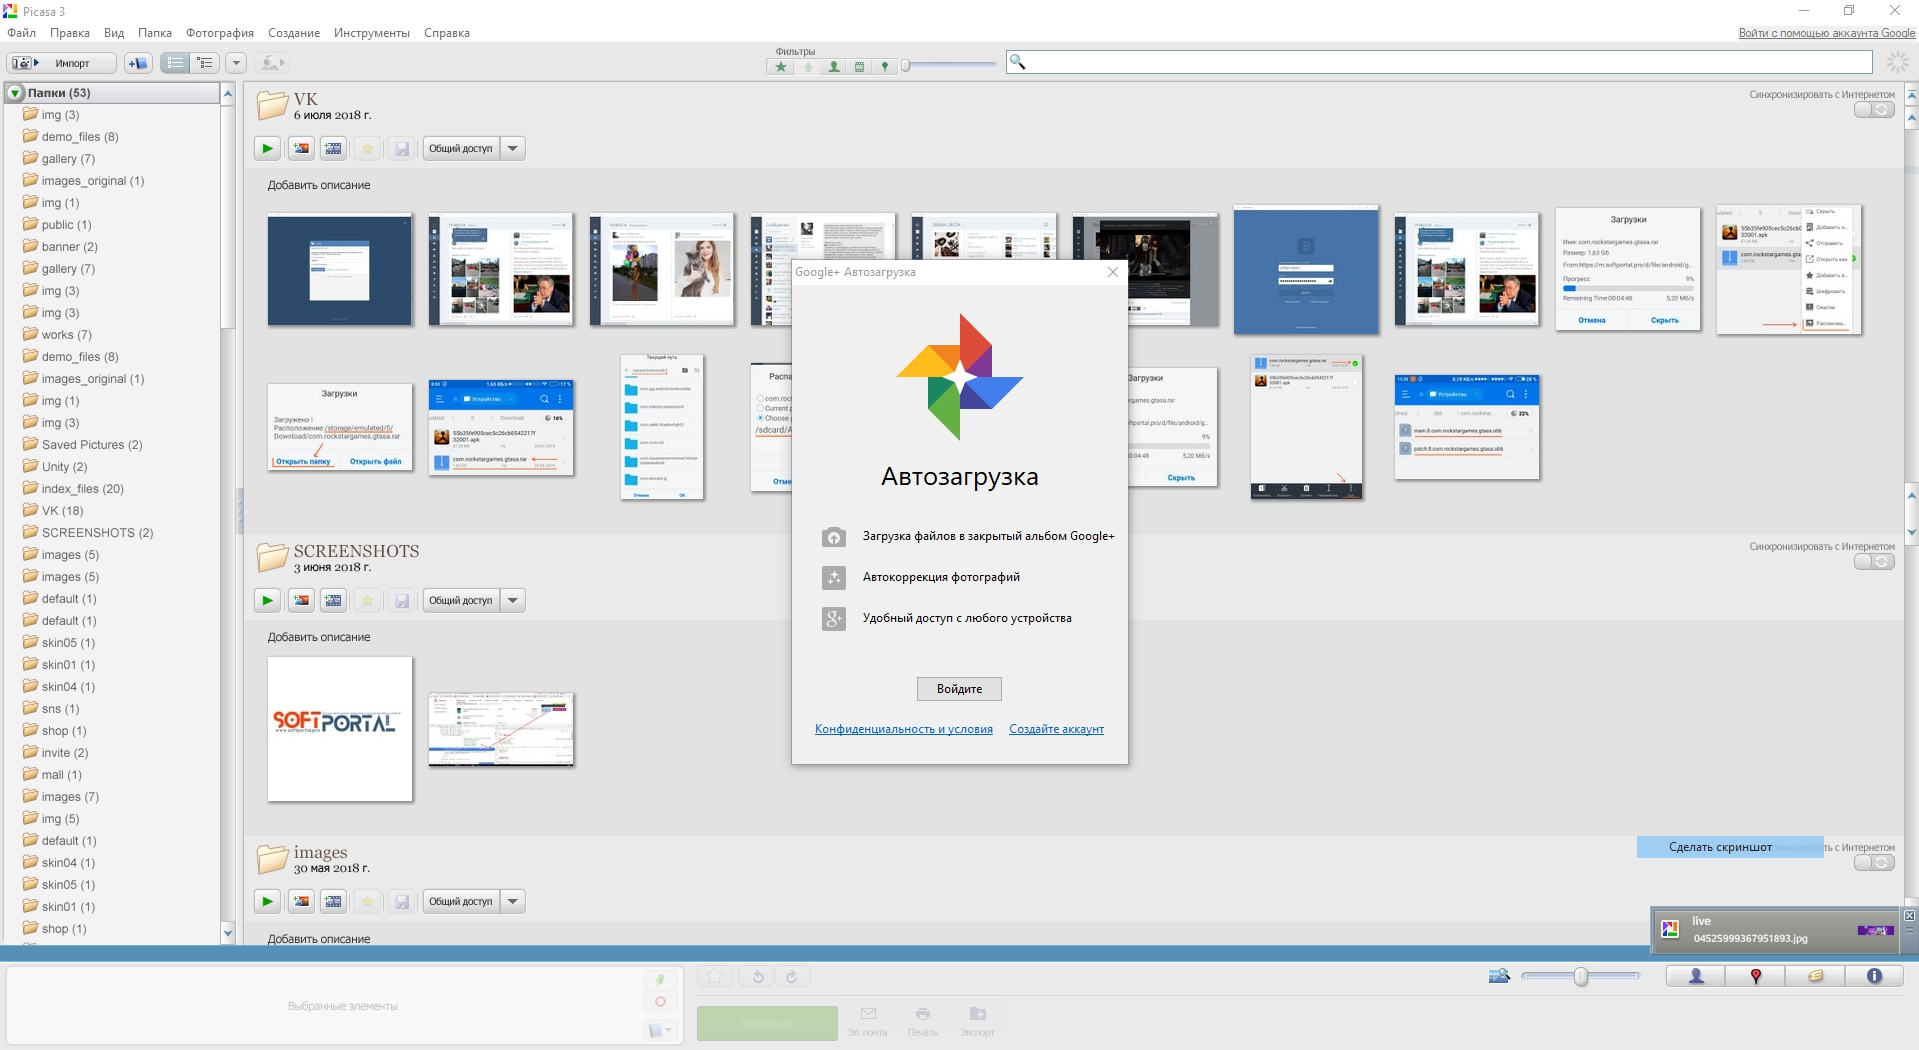1919x1050 pixels.
Task: Open the view options dropdown in the toolbar
Action: click(x=236, y=63)
